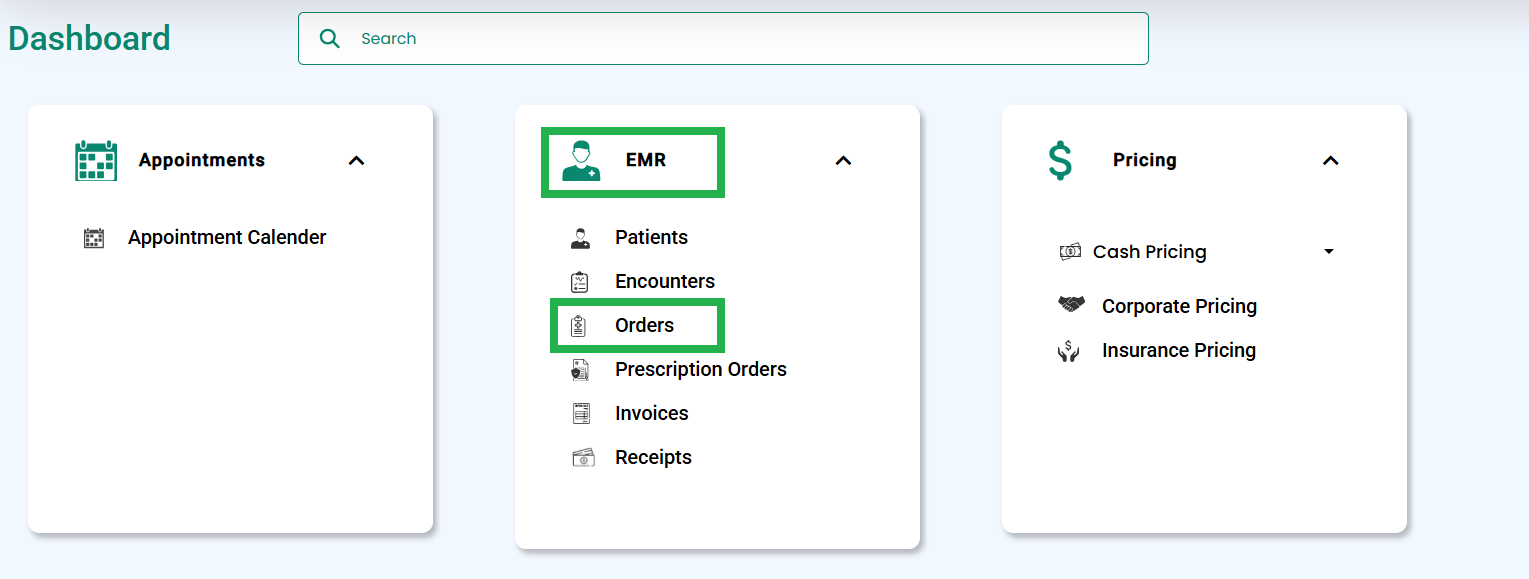Click the Encounters clipboard icon
The width and height of the screenshot is (1529, 579).
coord(580,282)
